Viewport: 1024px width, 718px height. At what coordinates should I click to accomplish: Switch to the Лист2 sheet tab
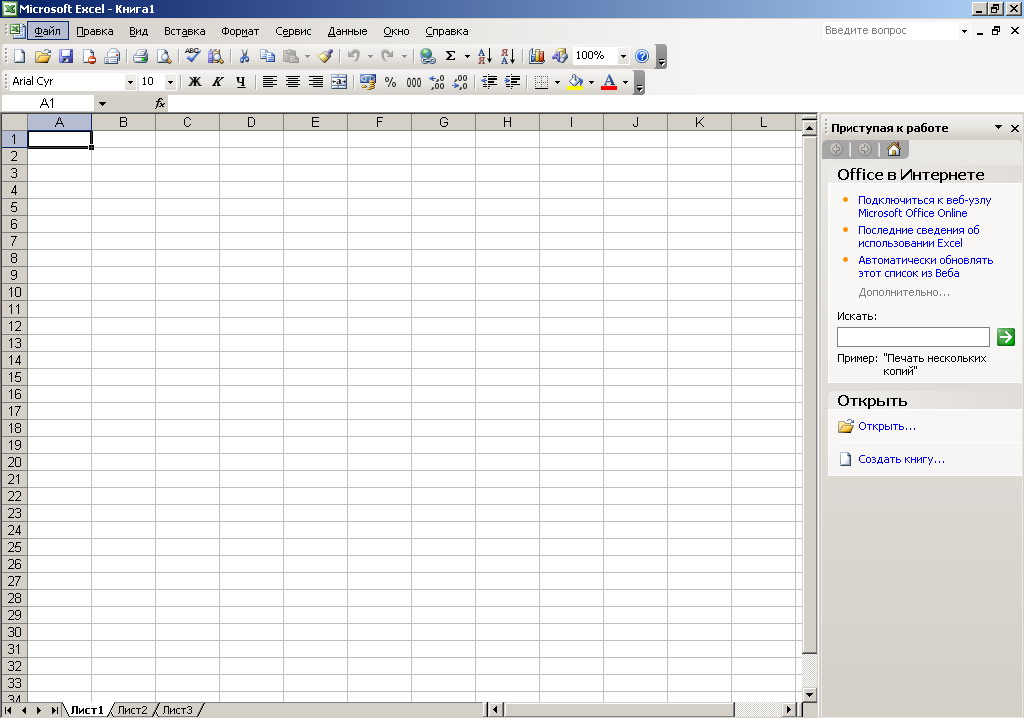coord(132,710)
